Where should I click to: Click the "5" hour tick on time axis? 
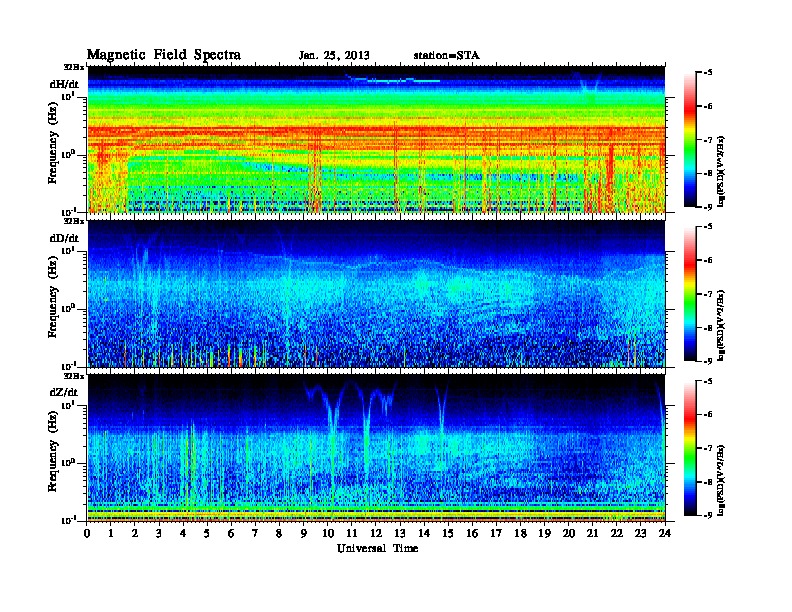point(207,534)
